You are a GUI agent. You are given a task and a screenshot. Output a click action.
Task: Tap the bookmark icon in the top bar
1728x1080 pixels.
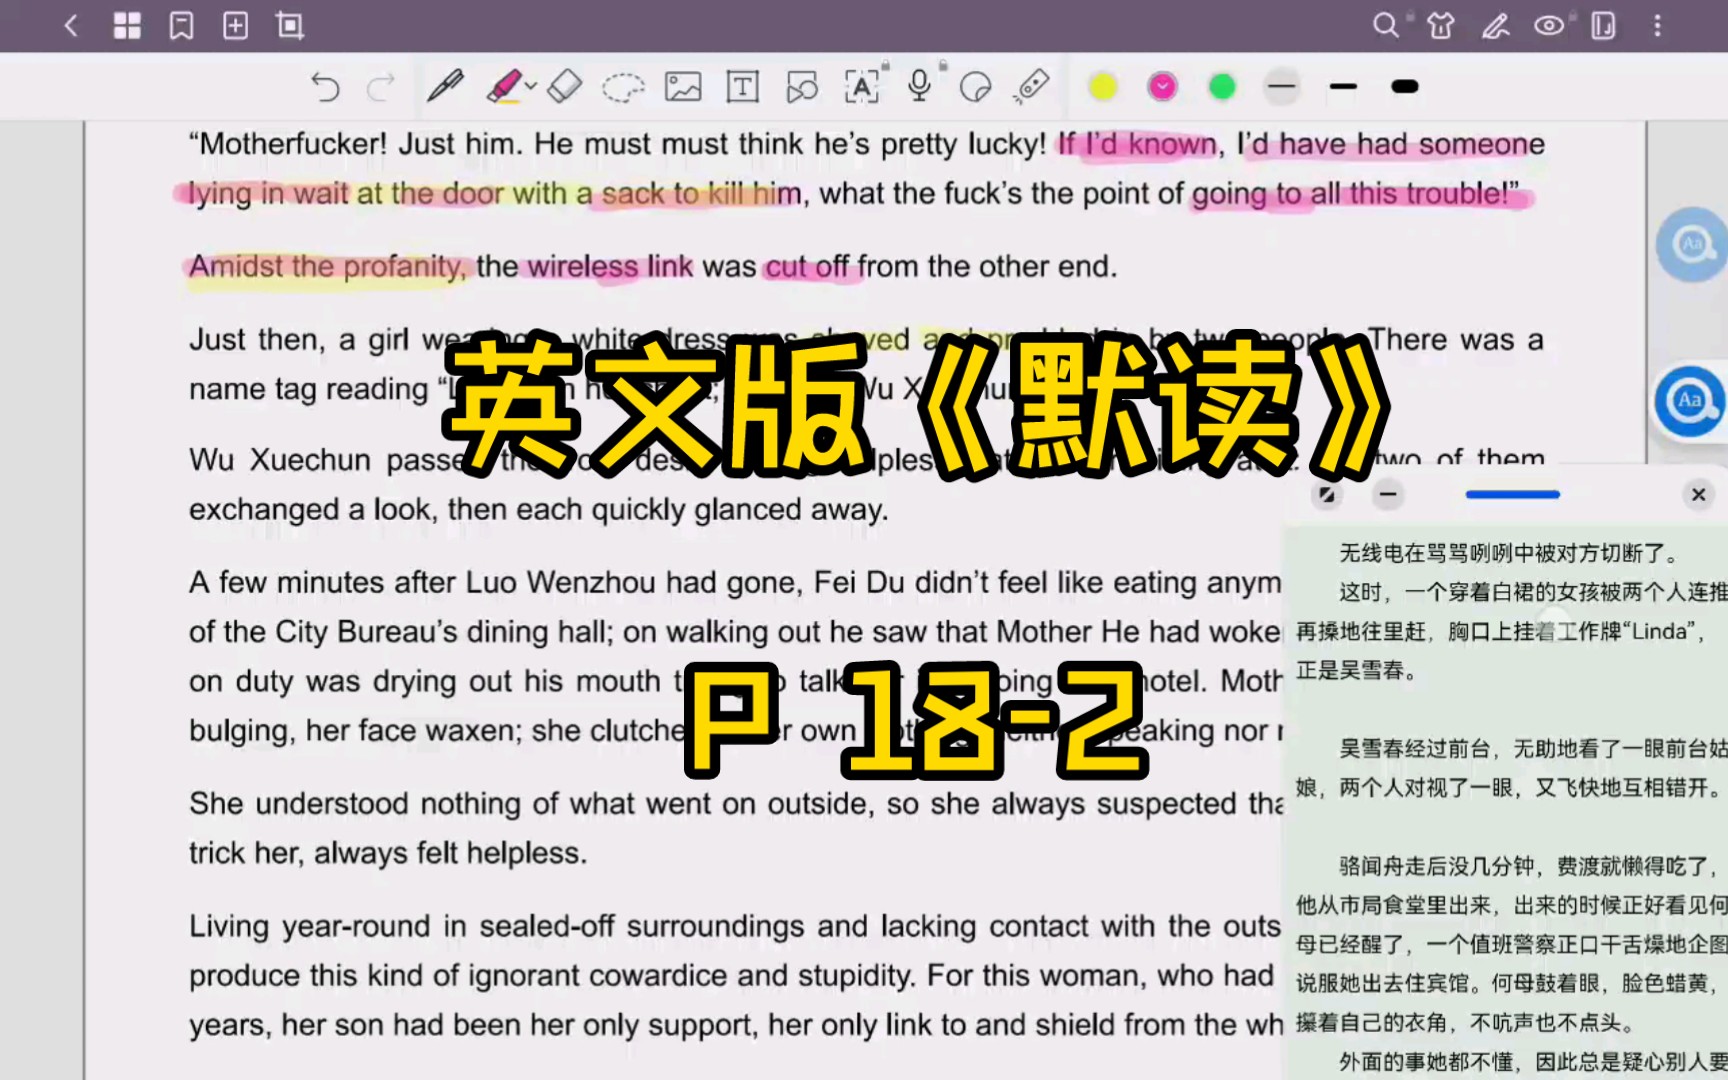pyautogui.click(x=181, y=25)
